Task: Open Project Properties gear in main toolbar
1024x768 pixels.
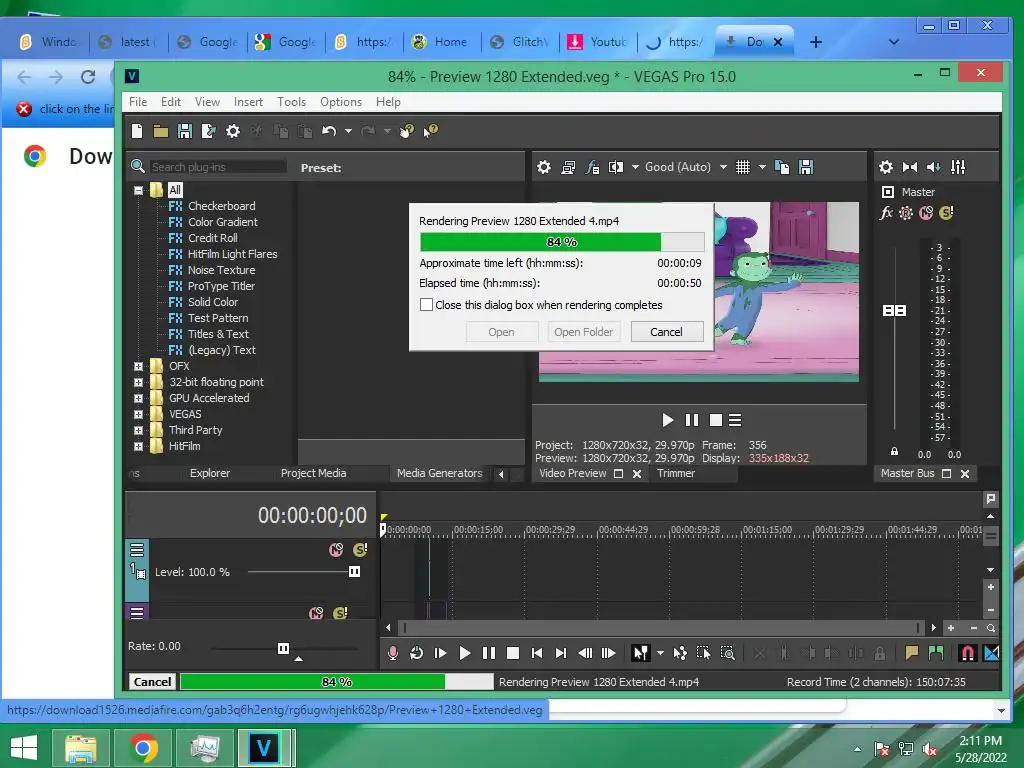Action: tap(232, 131)
